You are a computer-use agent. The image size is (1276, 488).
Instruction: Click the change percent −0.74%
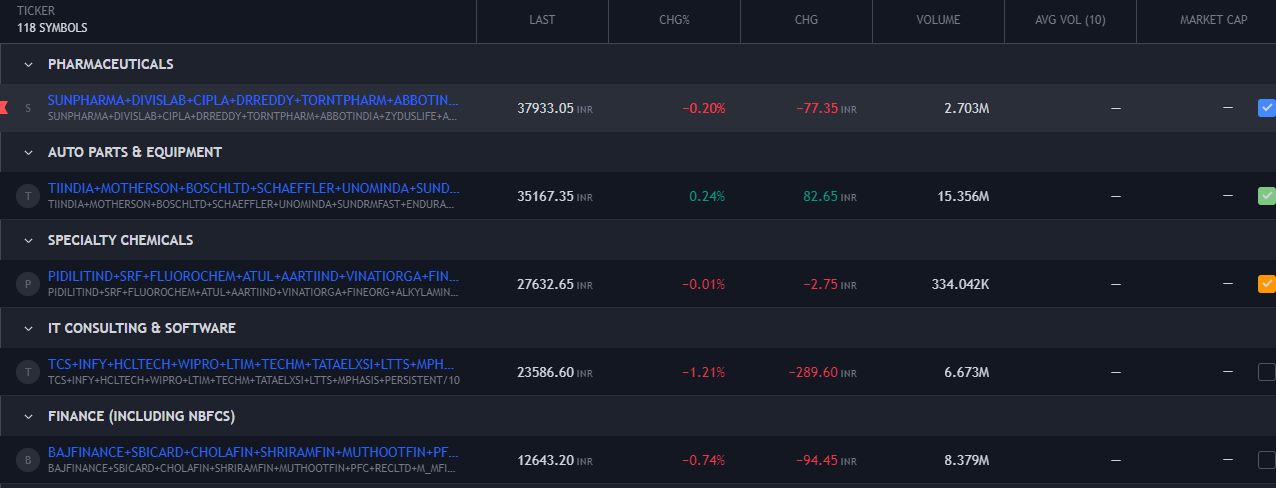click(x=704, y=460)
